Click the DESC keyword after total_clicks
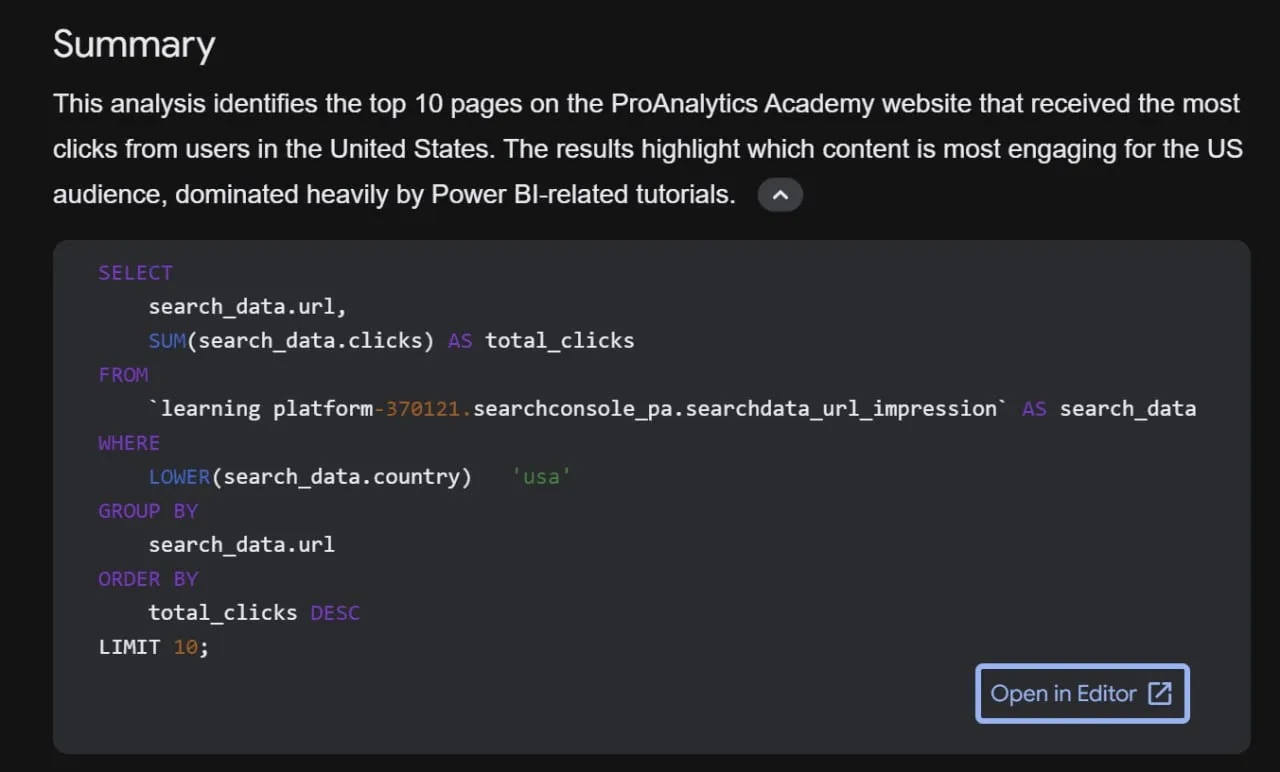This screenshot has height=772, width=1280. coord(335,613)
